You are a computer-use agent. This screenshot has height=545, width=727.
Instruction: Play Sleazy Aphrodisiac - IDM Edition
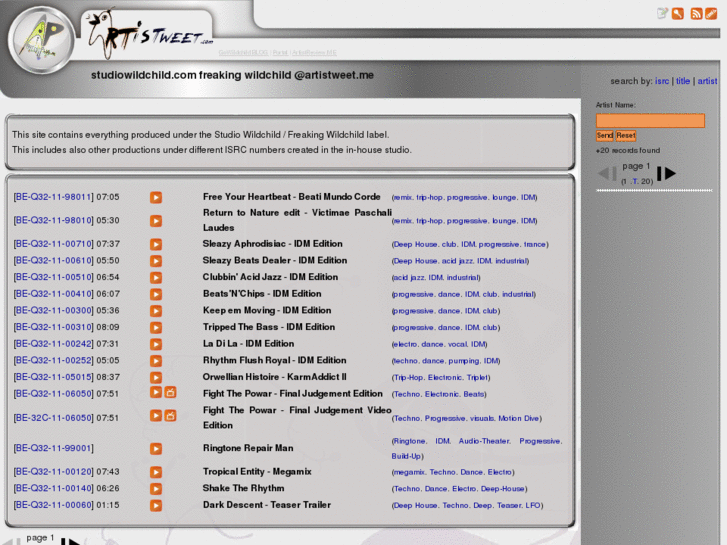156,244
